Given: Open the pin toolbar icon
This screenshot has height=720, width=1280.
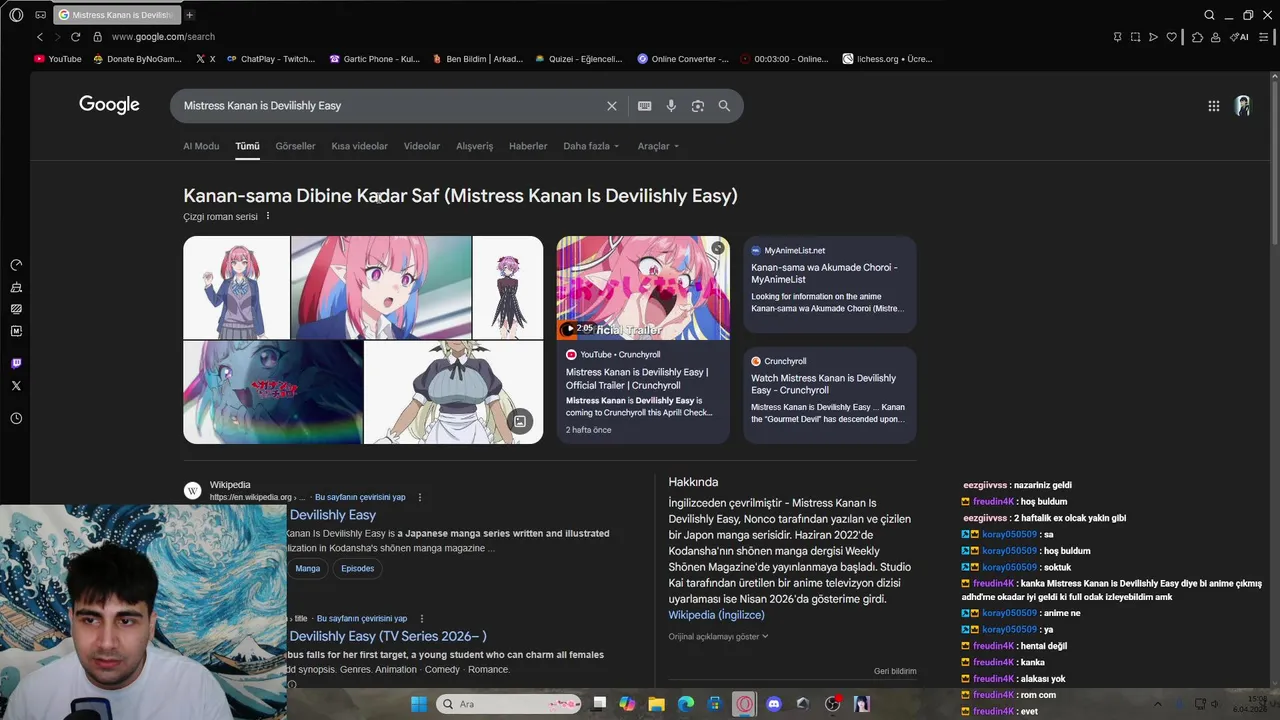Looking at the screenshot, I should 1117,37.
